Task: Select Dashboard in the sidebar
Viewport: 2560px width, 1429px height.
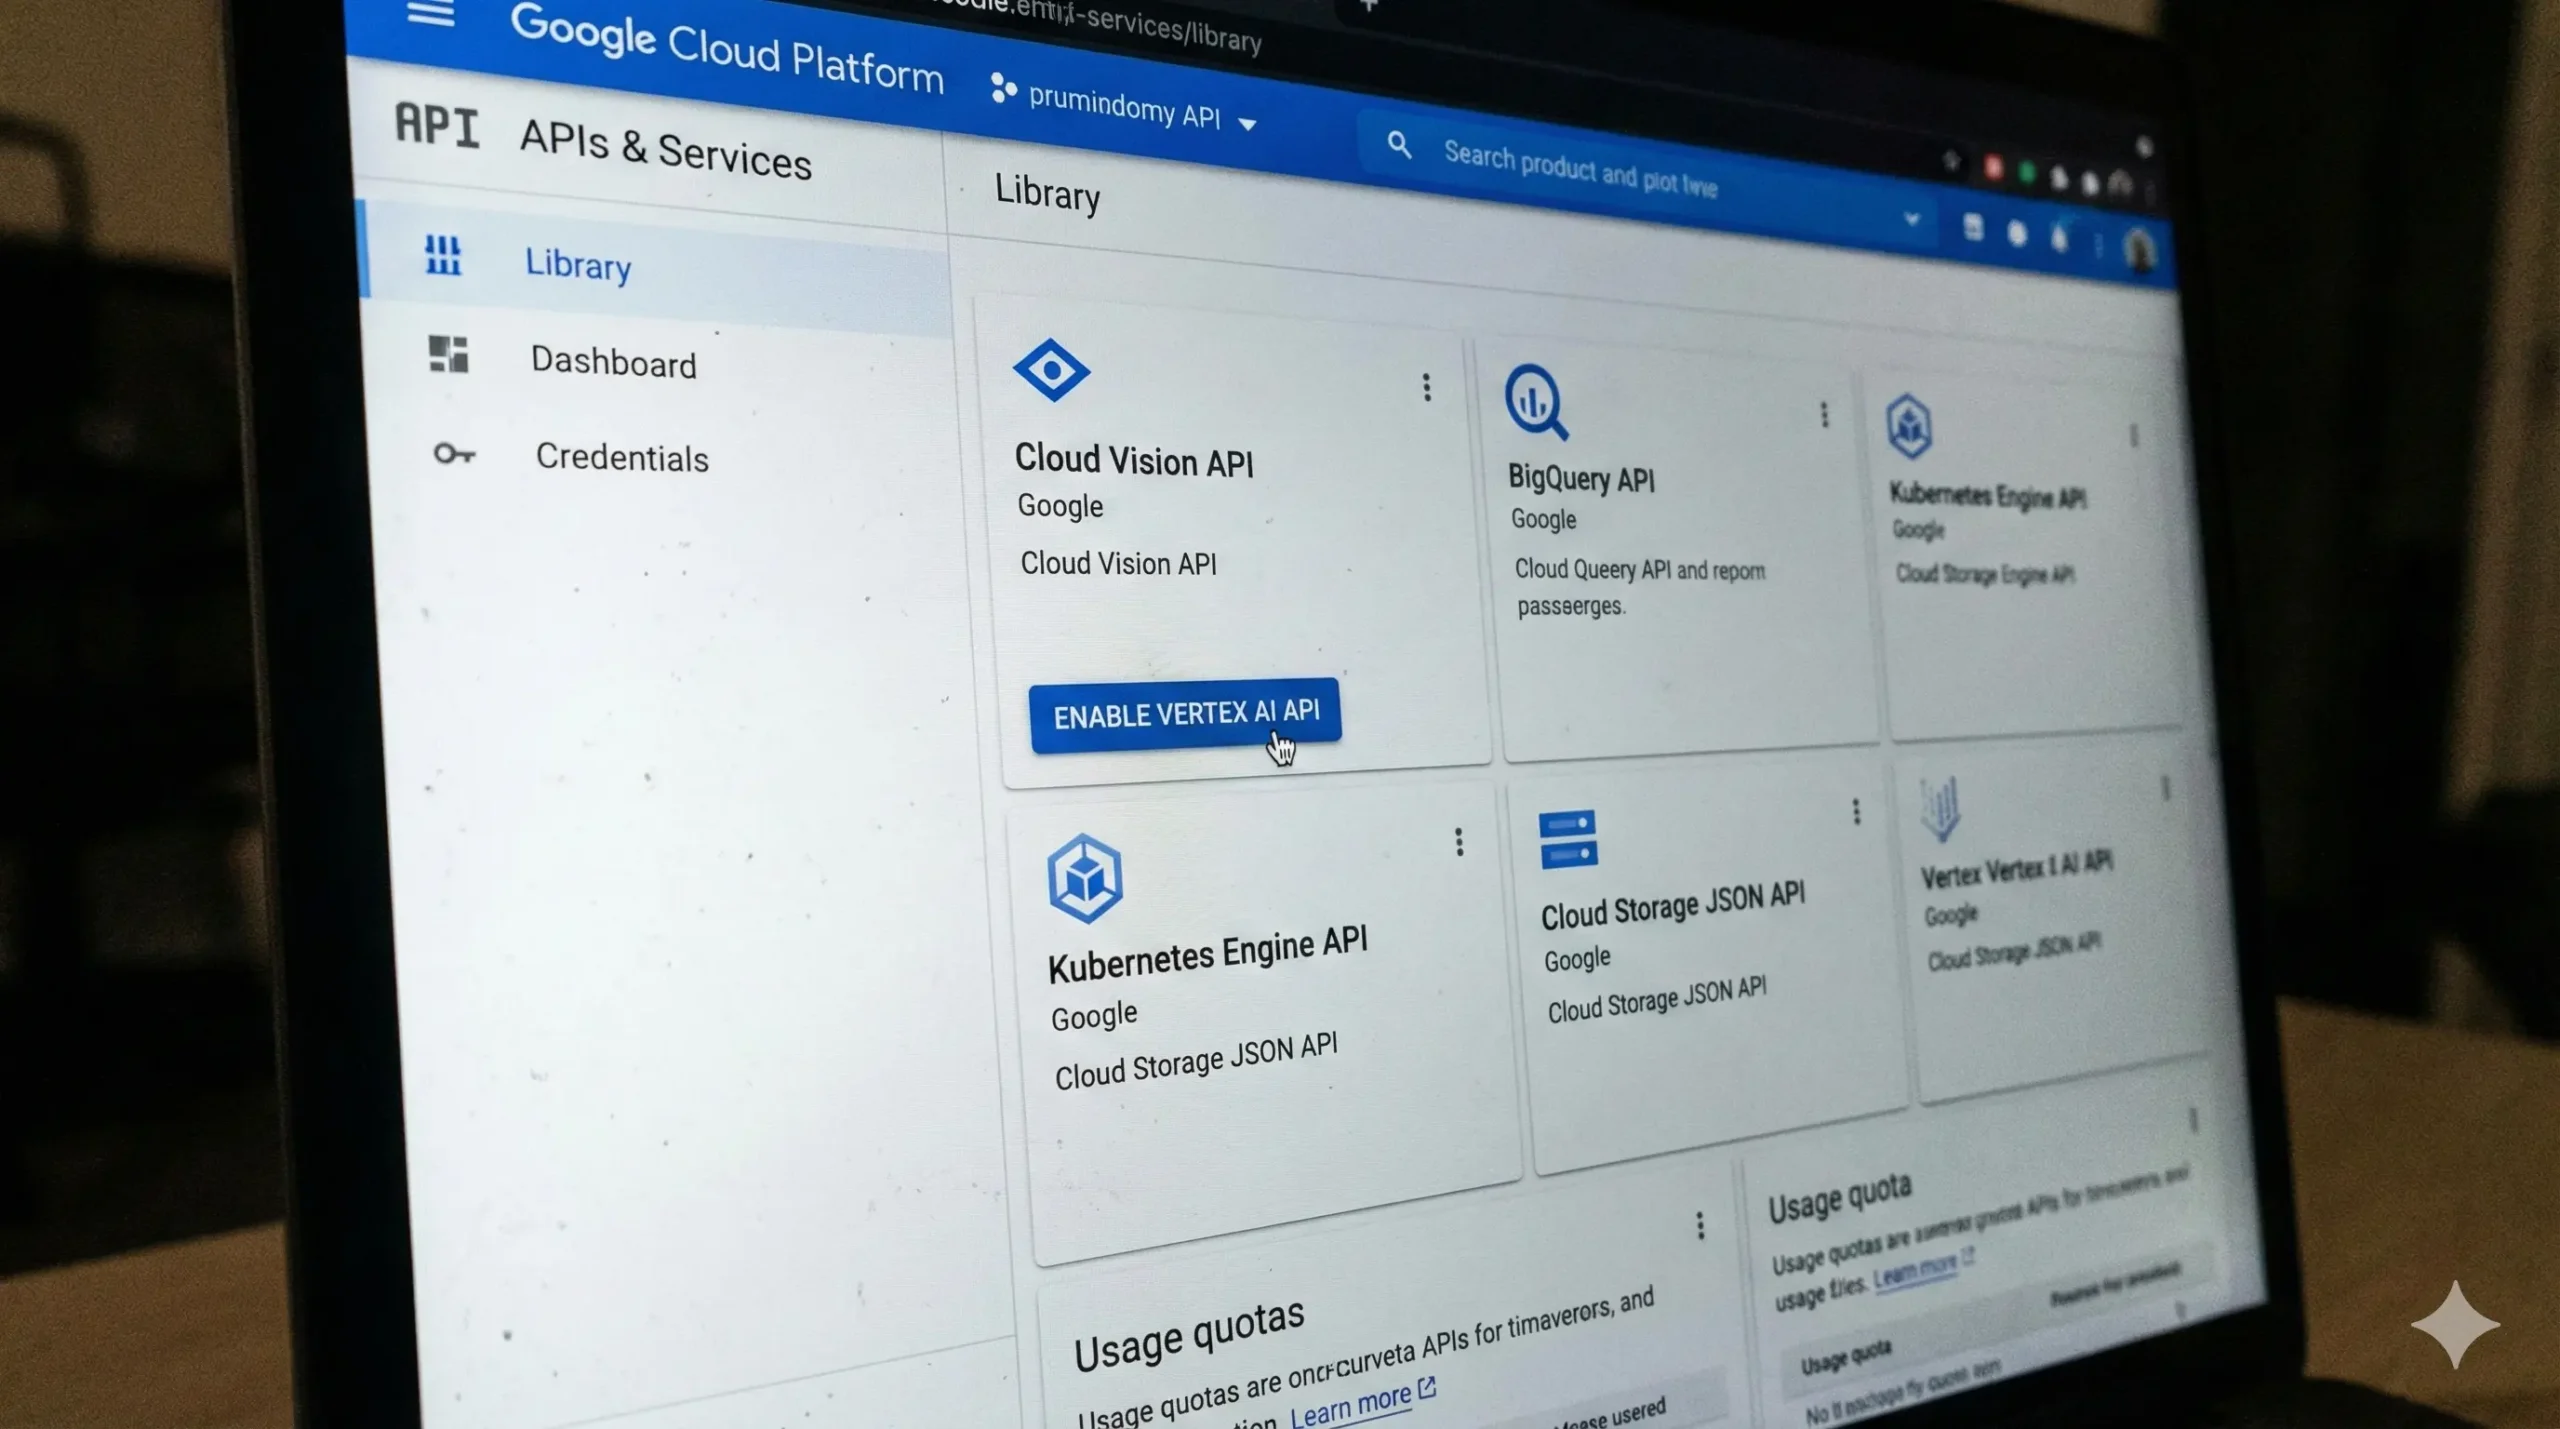Action: click(x=614, y=363)
